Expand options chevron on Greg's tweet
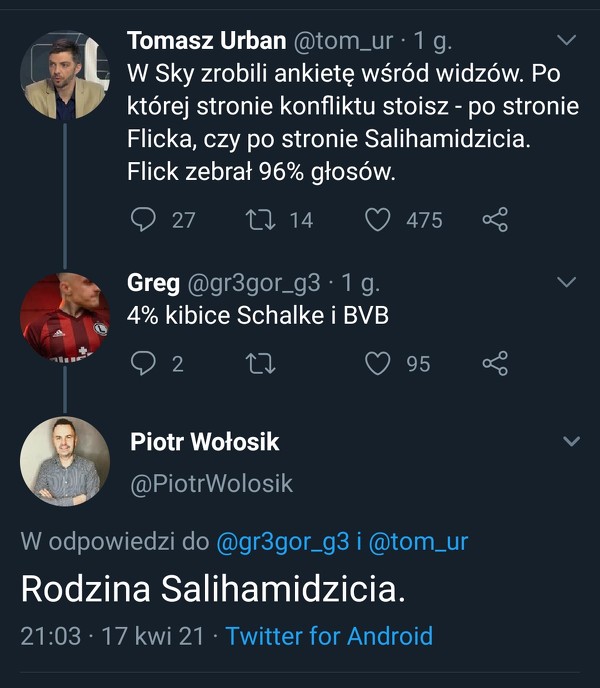This screenshot has height=688, width=600. [567, 283]
